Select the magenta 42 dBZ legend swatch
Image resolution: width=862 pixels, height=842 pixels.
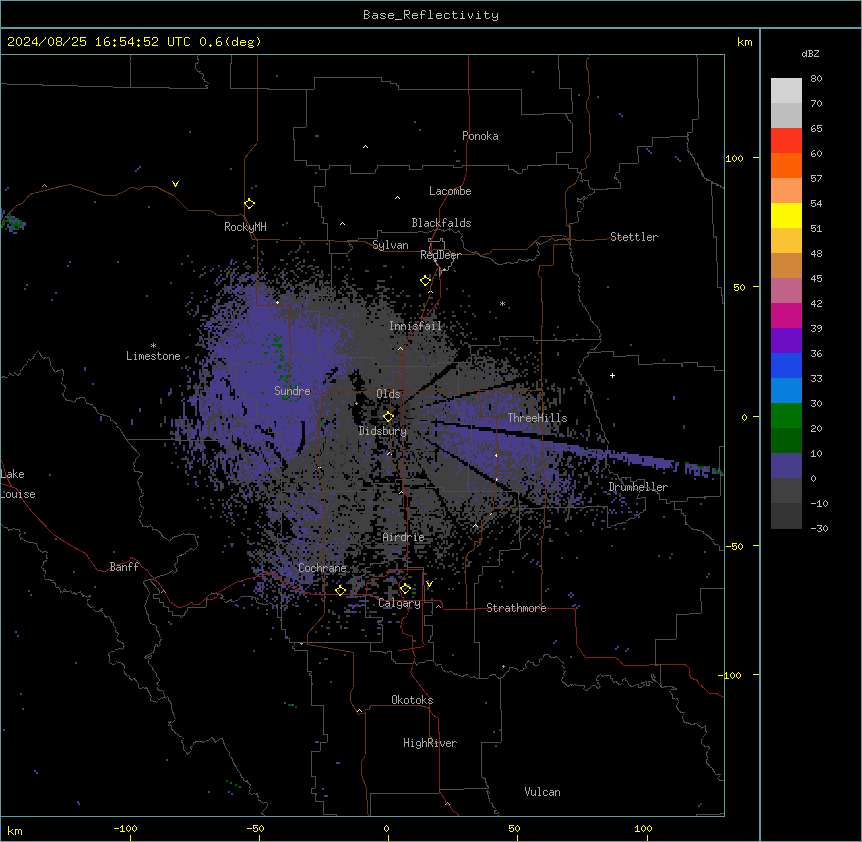pyautogui.click(x=786, y=315)
